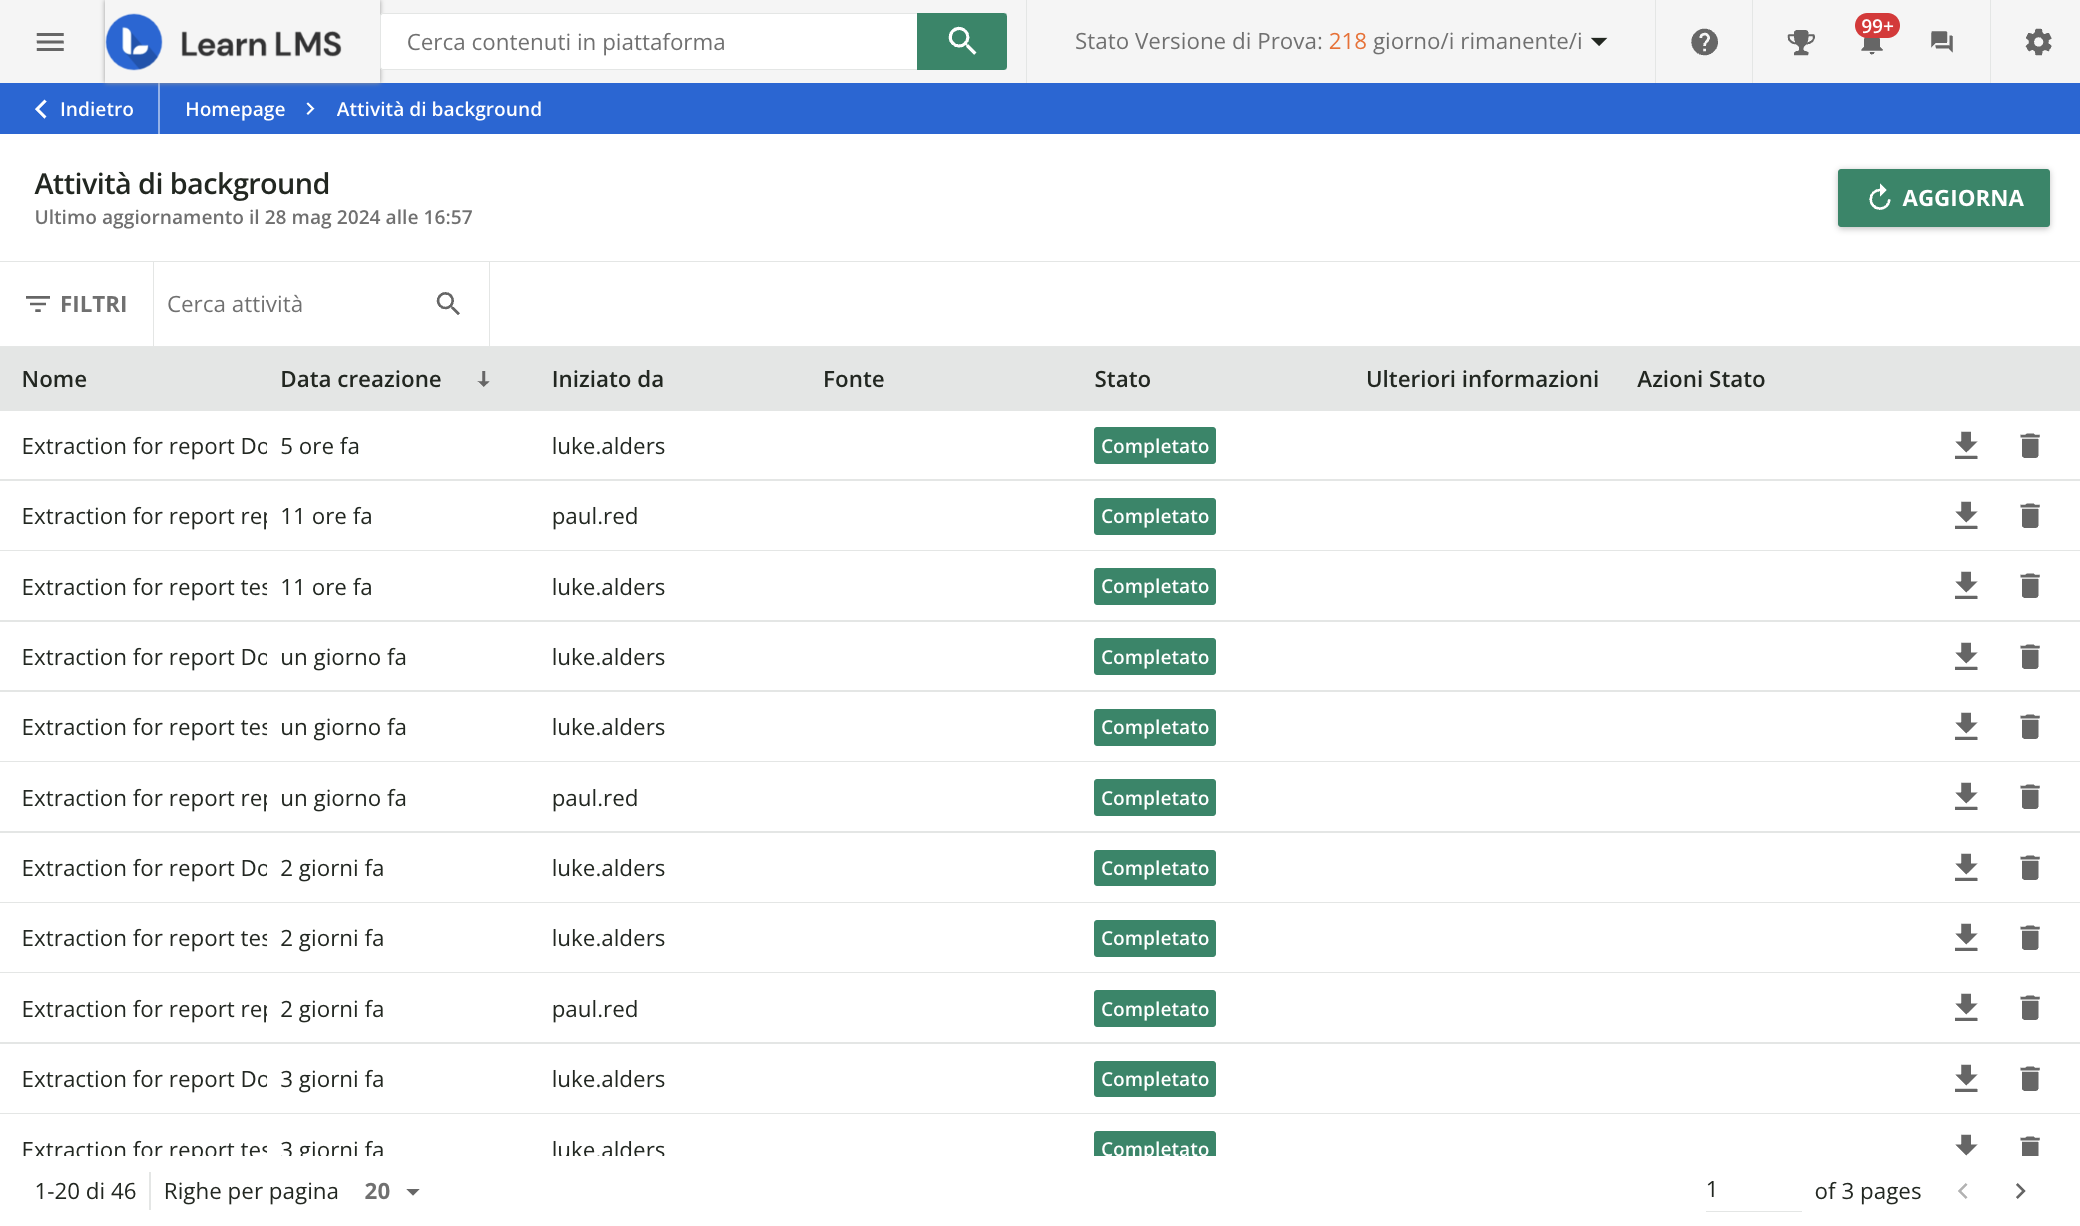Download report Dc extraction from 3 giorni fa
2080x1226 pixels.
click(1966, 1079)
